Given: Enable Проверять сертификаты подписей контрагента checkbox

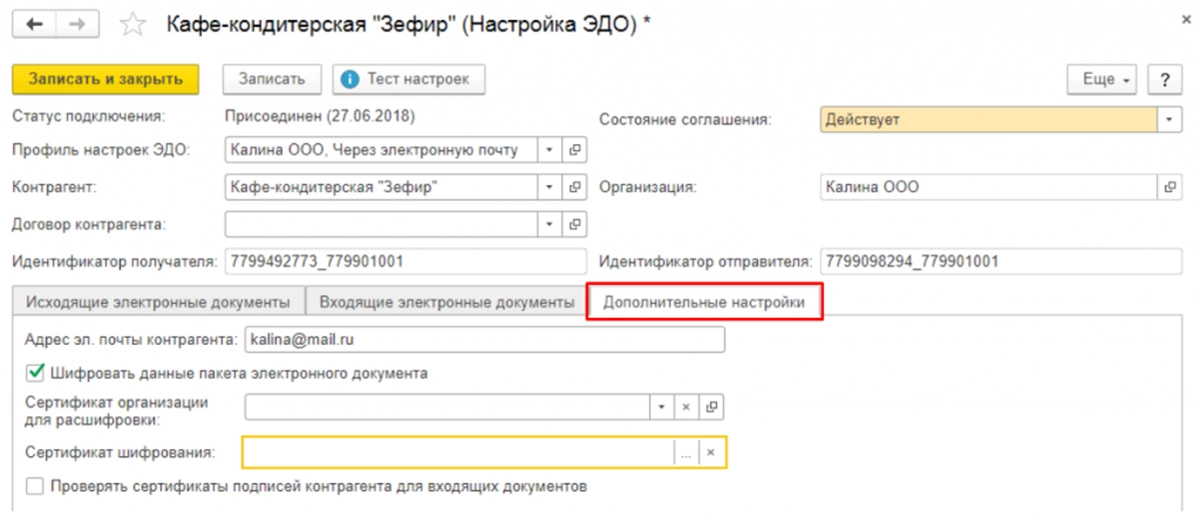Looking at the screenshot, I should click(x=35, y=487).
